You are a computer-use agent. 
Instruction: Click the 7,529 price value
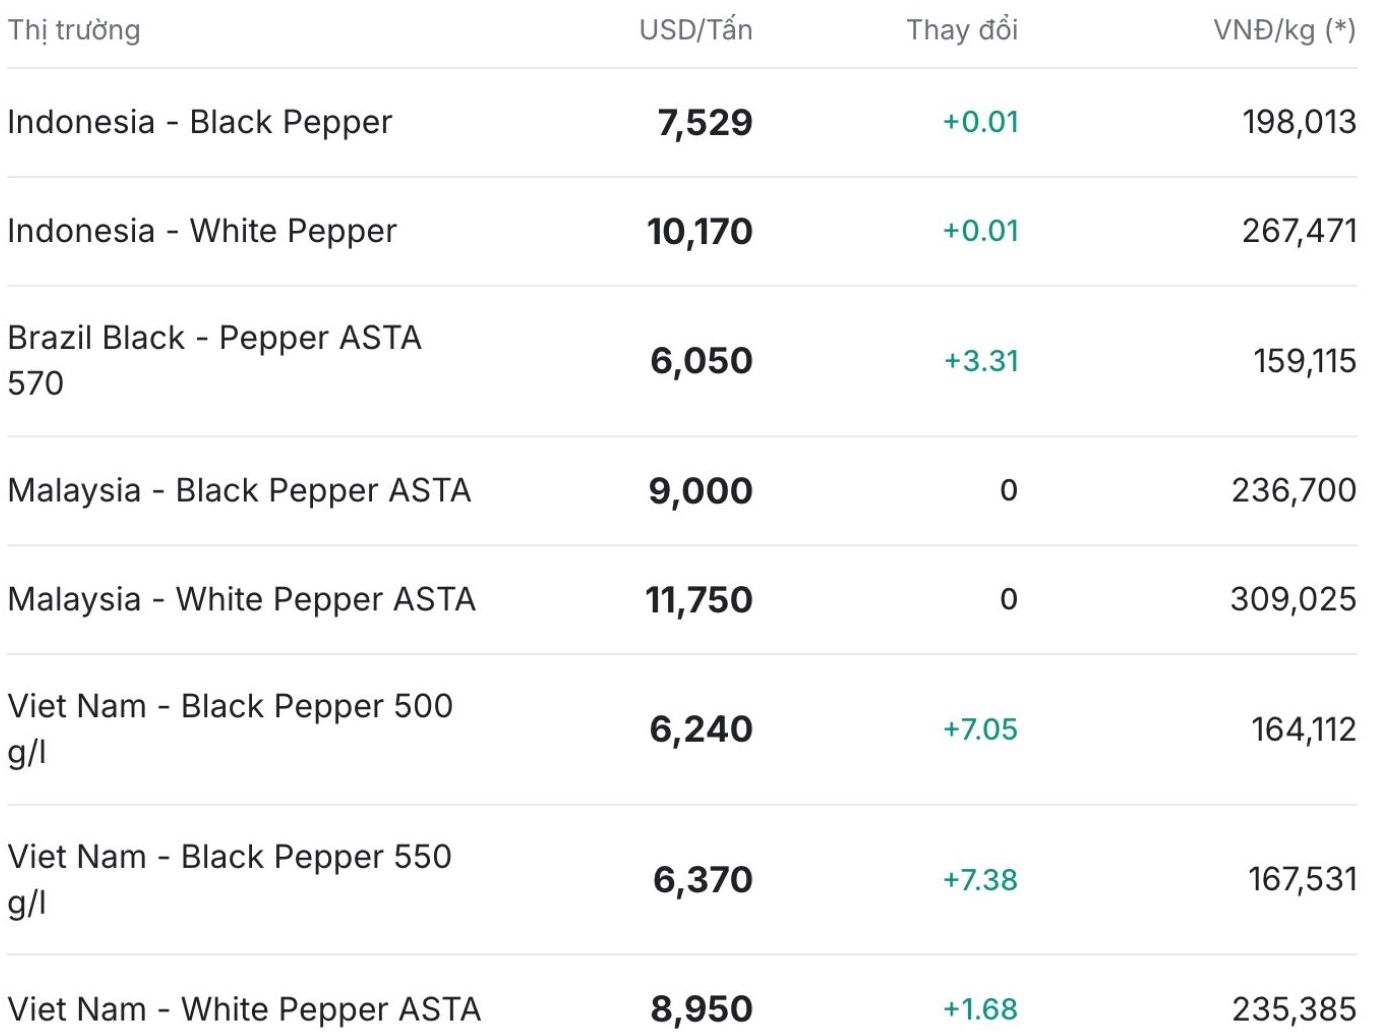click(x=704, y=122)
